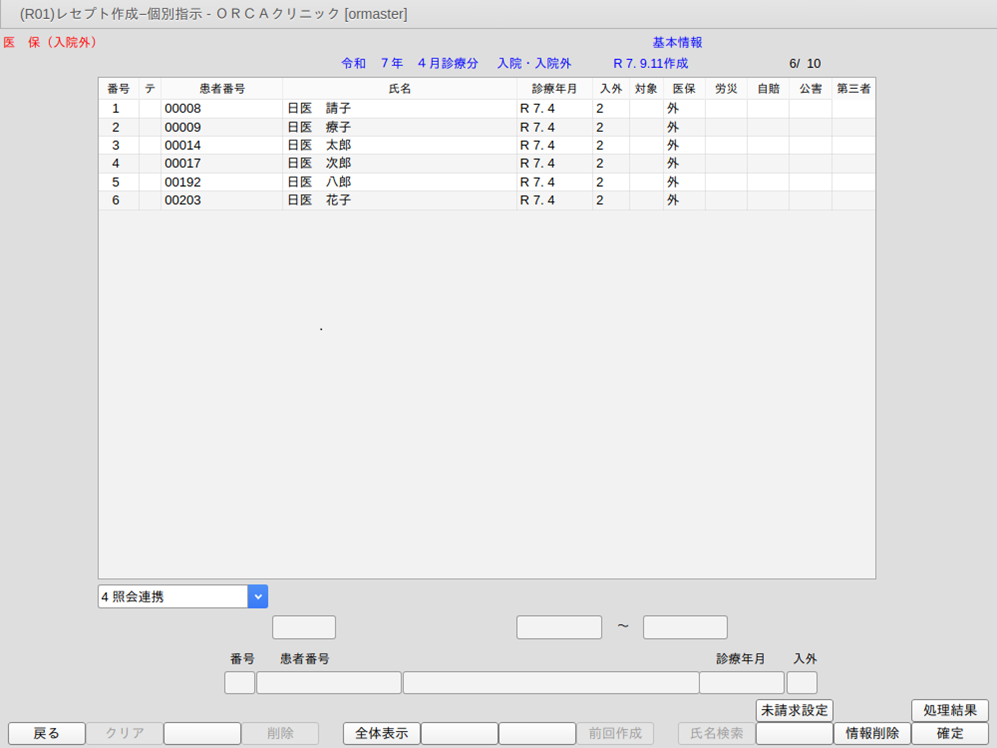The height and width of the screenshot is (748, 997).
Task: Click the 診療年月 column header
Action: (x=554, y=89)
